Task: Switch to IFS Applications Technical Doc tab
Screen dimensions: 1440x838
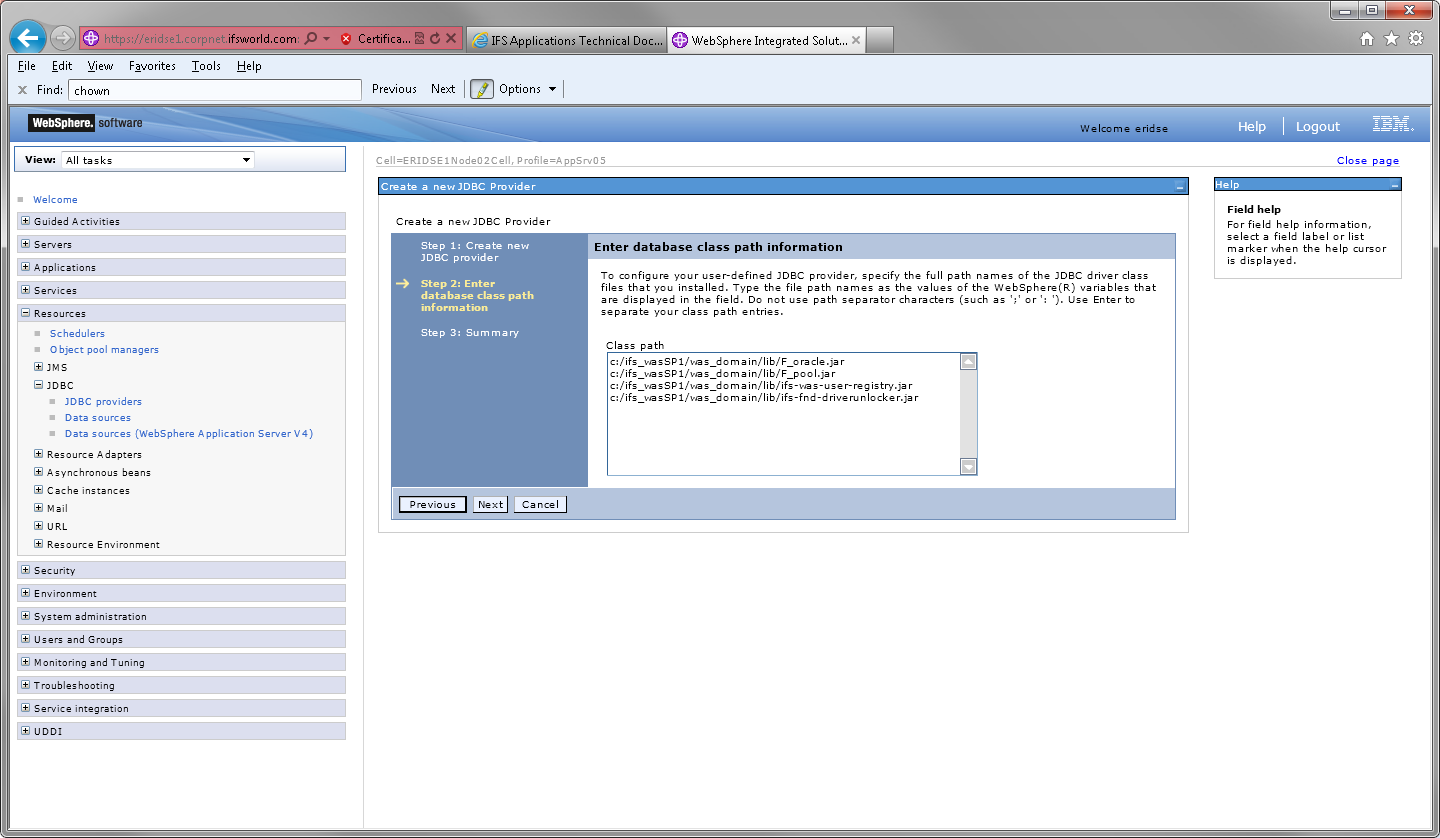Action: [566, 40]
